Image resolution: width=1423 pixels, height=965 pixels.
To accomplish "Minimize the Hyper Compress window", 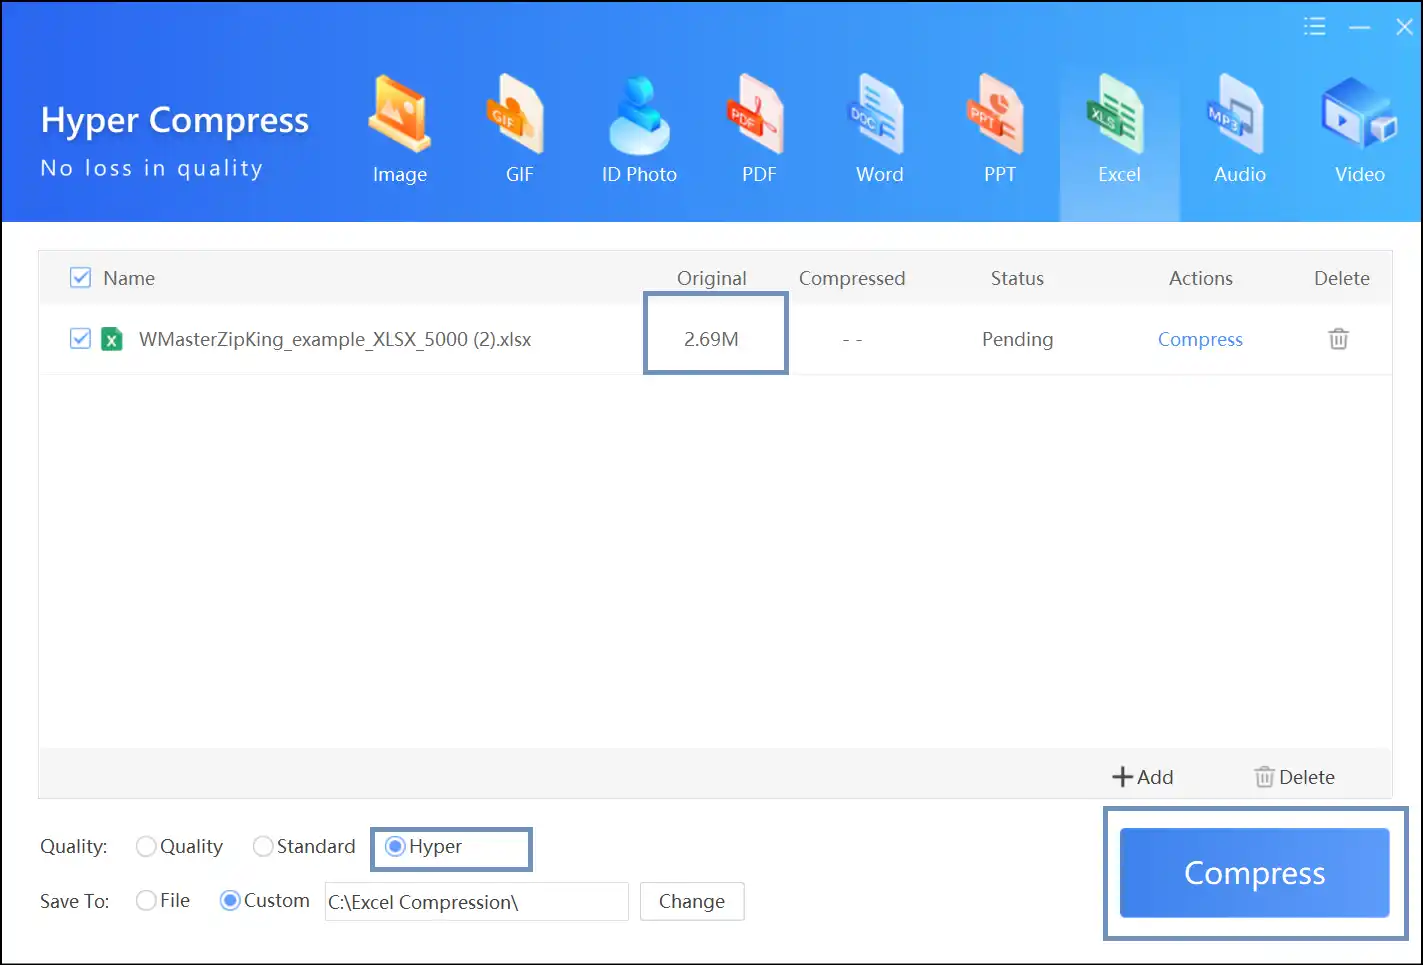I will point(1359,27).
